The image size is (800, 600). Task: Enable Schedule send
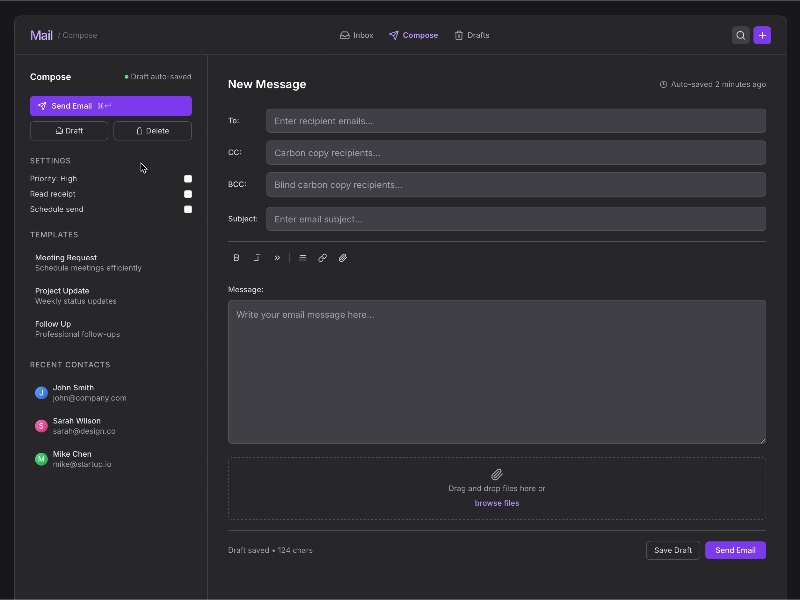click(187, 209)
